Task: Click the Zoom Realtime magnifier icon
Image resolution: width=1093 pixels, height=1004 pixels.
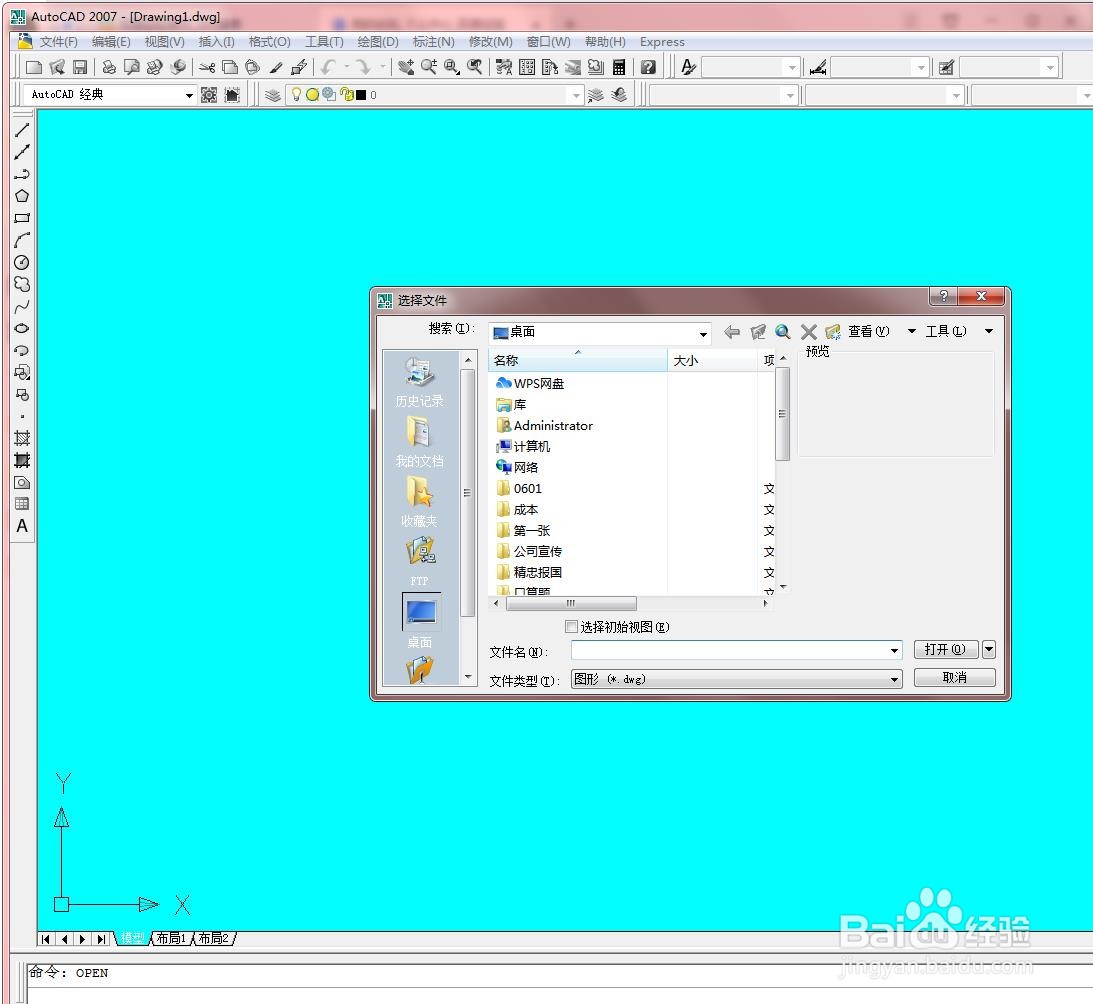Action: (429, 67)
